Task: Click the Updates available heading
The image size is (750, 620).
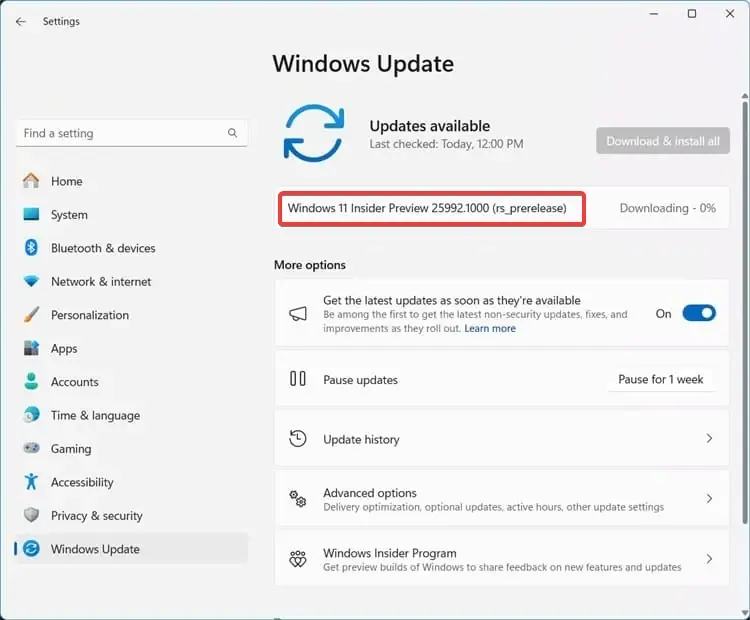Action: coord(430,126)
